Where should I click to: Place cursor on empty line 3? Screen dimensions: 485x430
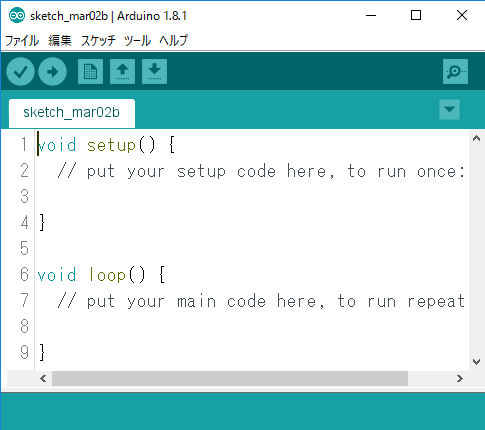pyautogui.click(x=250, y=196)
